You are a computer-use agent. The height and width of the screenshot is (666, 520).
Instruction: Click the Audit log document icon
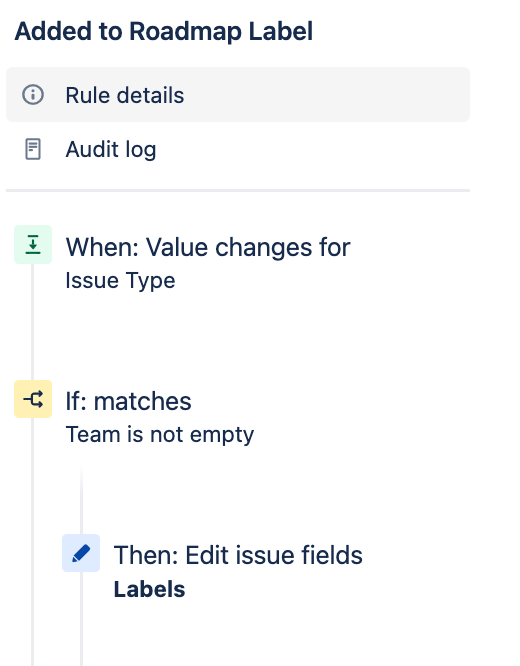(33, 149)
